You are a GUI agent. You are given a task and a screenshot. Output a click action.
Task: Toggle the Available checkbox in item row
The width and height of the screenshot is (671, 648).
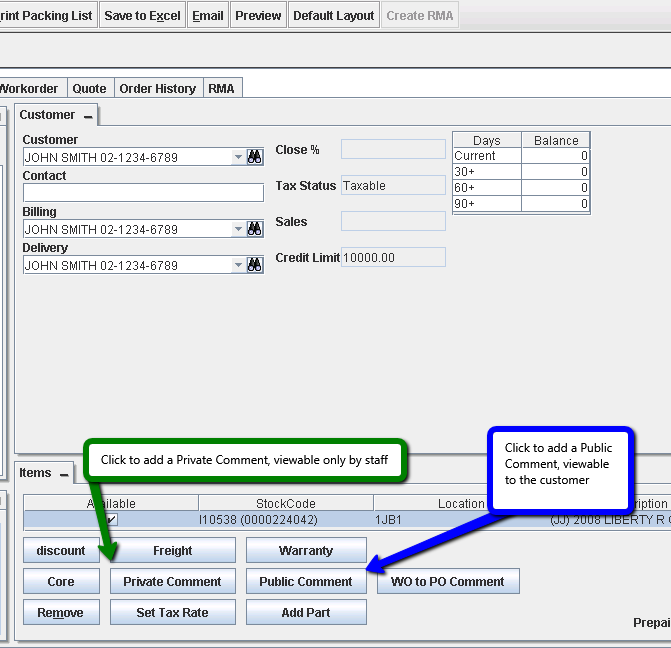(x=112, y=520)
